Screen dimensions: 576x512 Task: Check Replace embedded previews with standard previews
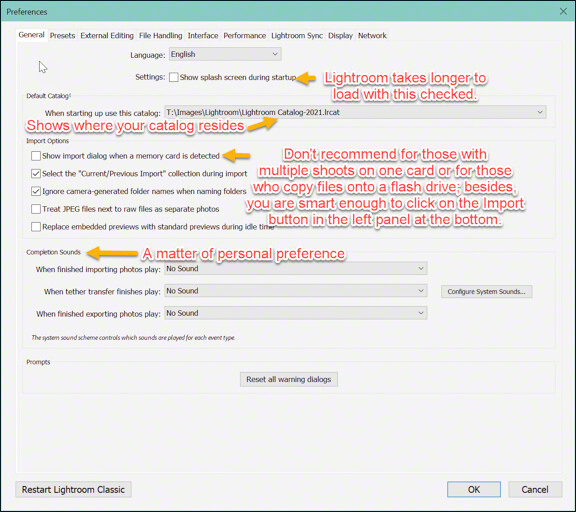click(x=36, y=227)
